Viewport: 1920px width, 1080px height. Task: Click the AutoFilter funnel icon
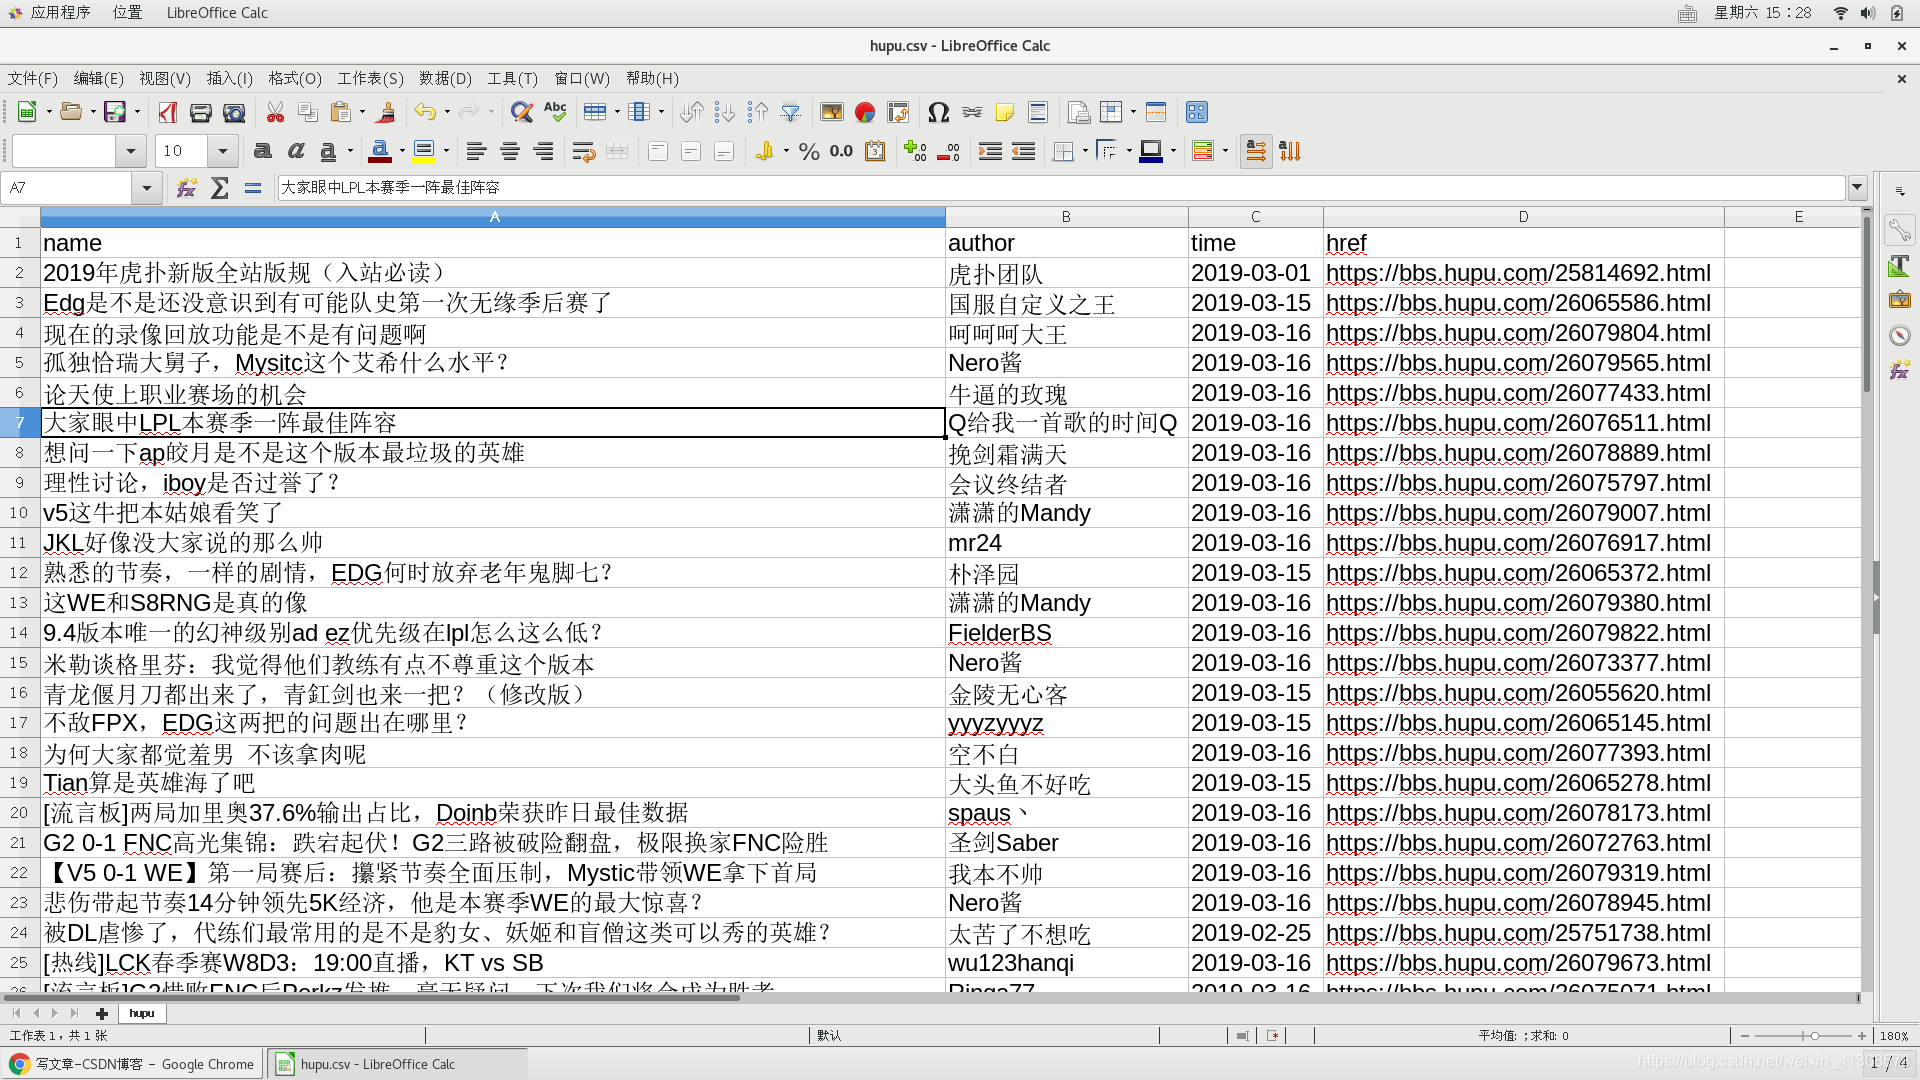pos(791,112)
